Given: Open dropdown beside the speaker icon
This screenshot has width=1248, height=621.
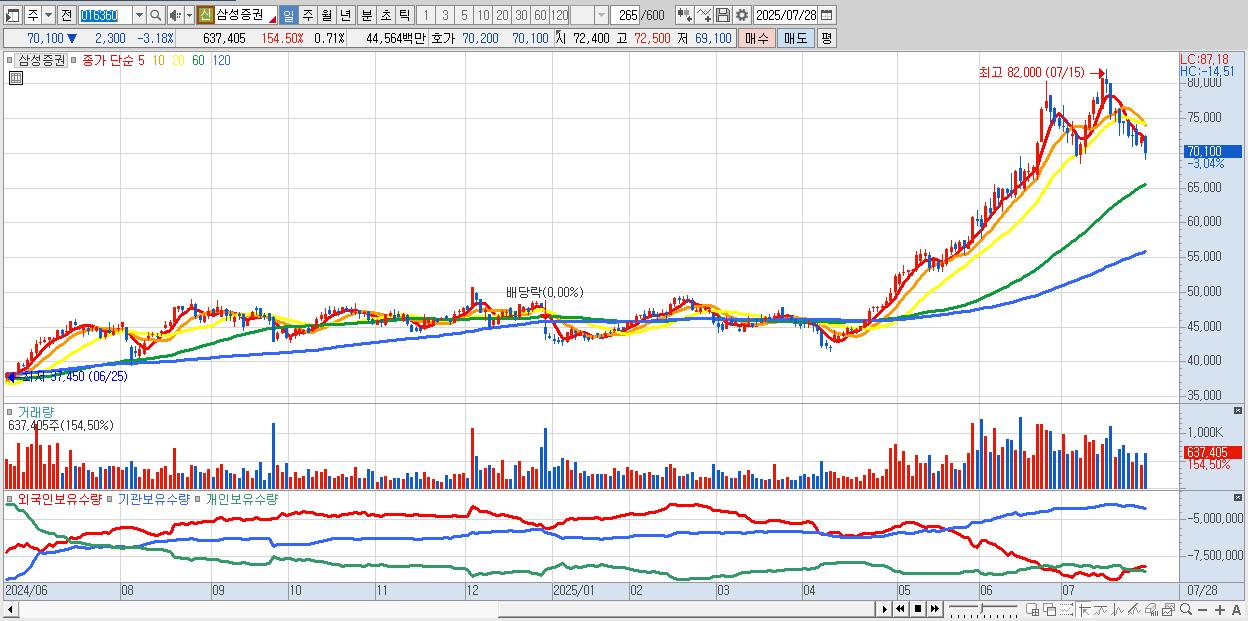Looking at the screenshot, I should [x=189, y=15].
